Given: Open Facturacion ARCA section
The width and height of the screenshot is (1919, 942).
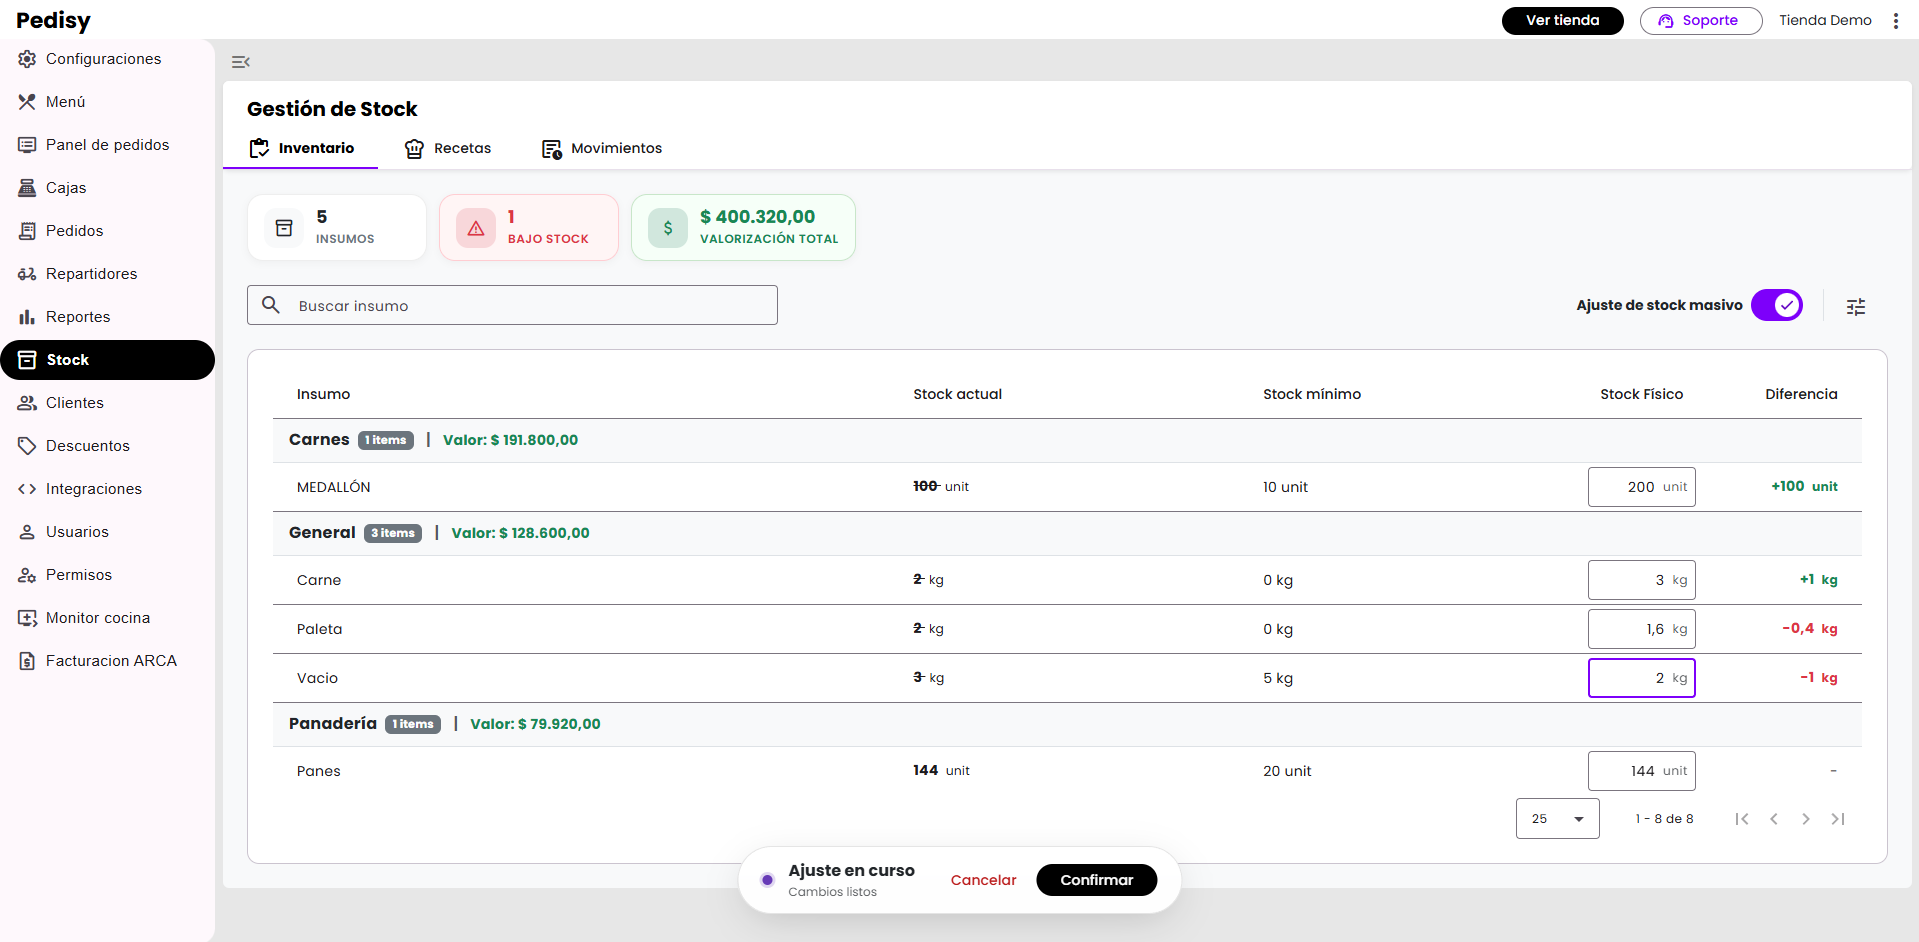Looking at the screenshot, I should pyautogui.click(x=110, y=661).
